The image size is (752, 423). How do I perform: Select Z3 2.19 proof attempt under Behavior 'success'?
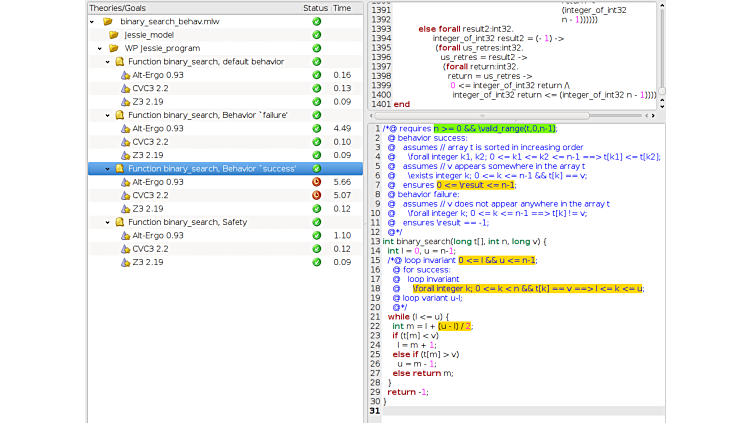[x=150, y=209]
